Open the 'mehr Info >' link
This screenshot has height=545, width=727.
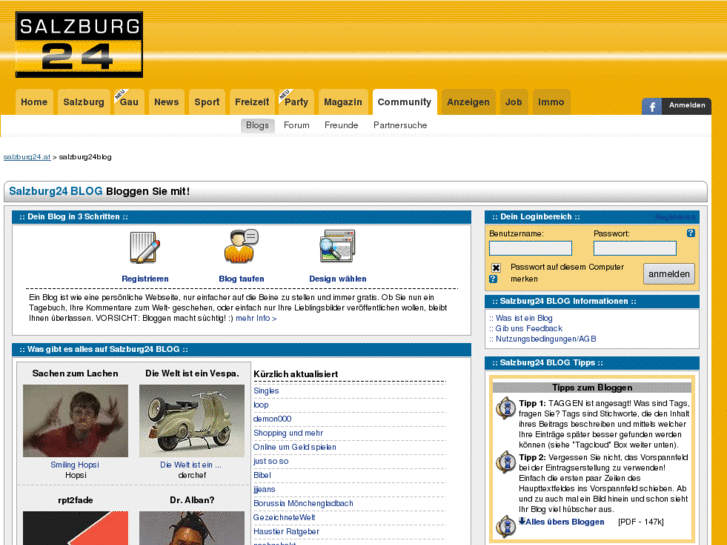tap(256, 318)
